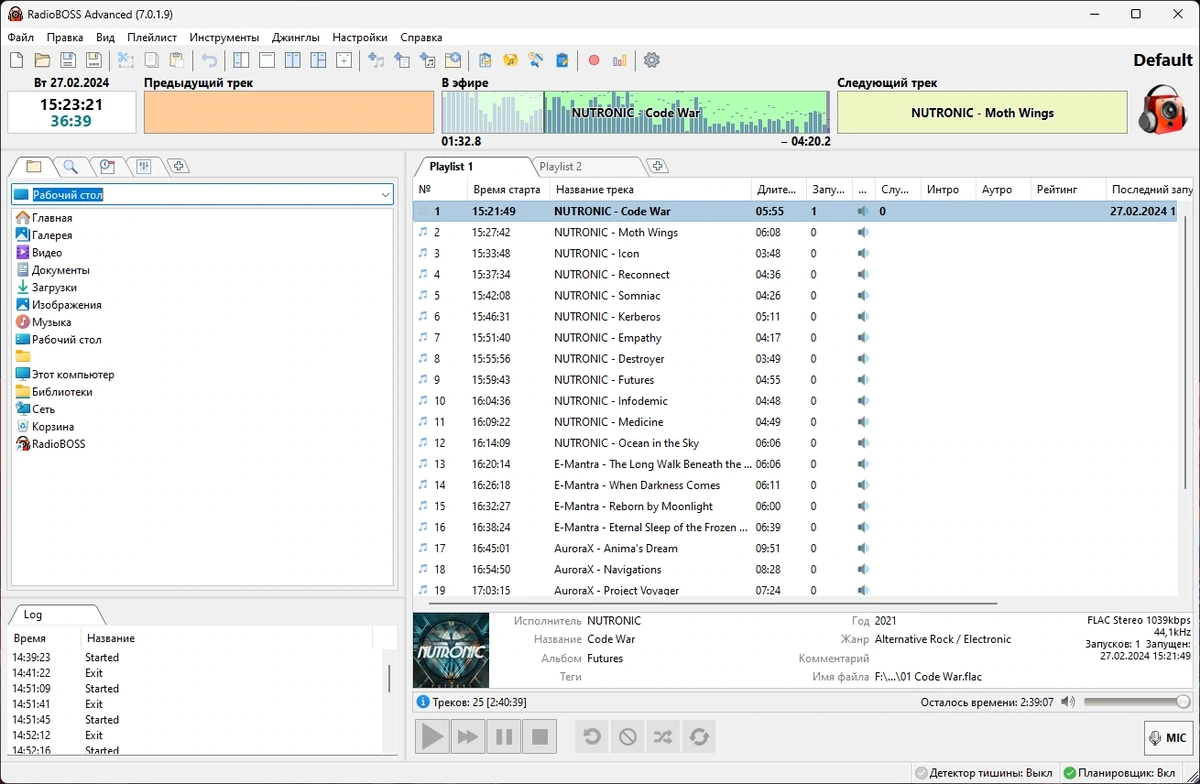Viewport: 1200px width, 784px height.
Task: Add a new playlist tab with the plus tab
Action: pos(657,167)
